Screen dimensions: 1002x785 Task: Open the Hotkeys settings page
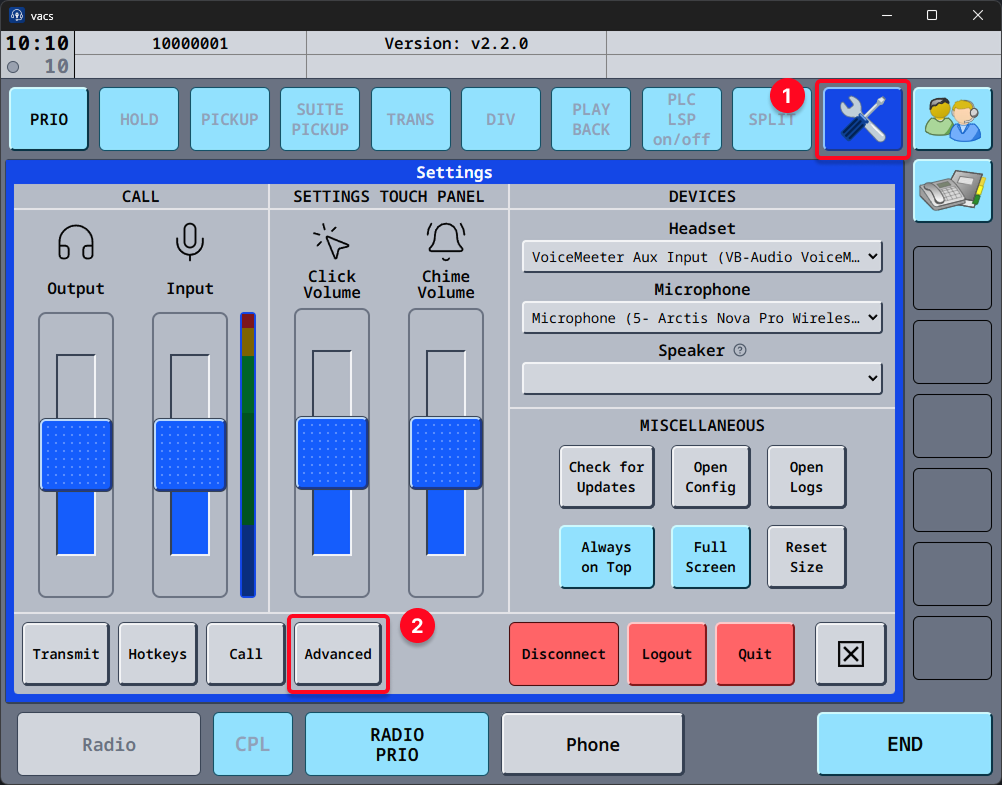(x=158, y=654)
